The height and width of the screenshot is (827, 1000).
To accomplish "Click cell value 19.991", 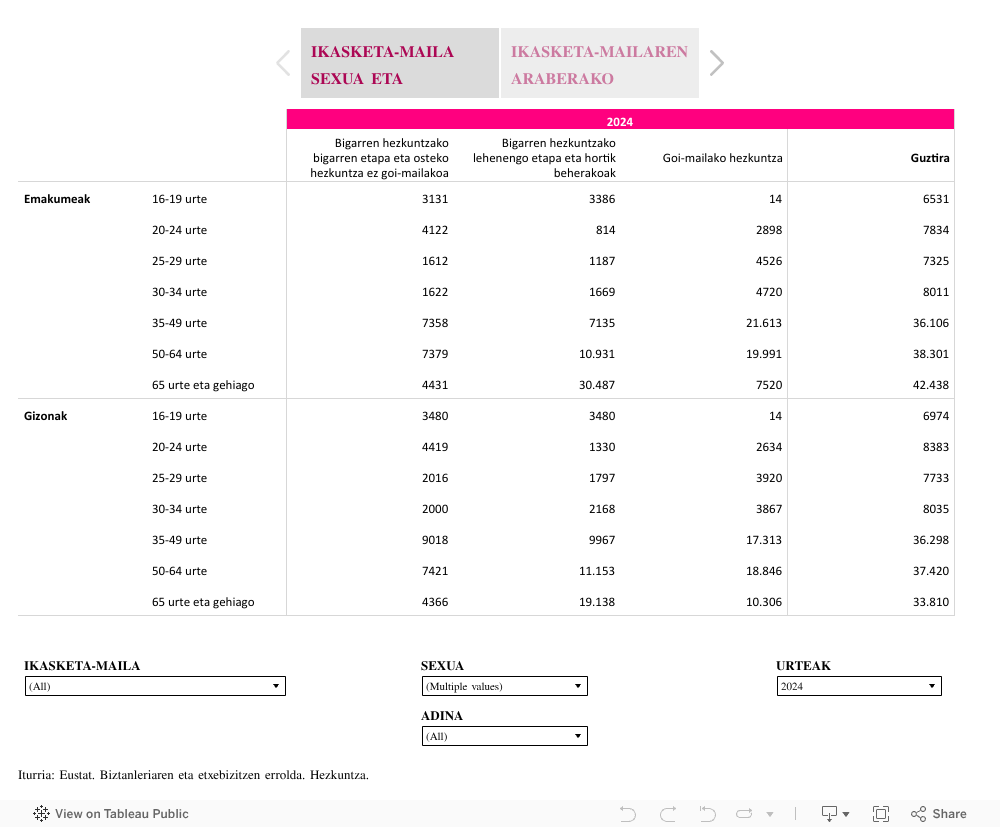I will [764, 354].
